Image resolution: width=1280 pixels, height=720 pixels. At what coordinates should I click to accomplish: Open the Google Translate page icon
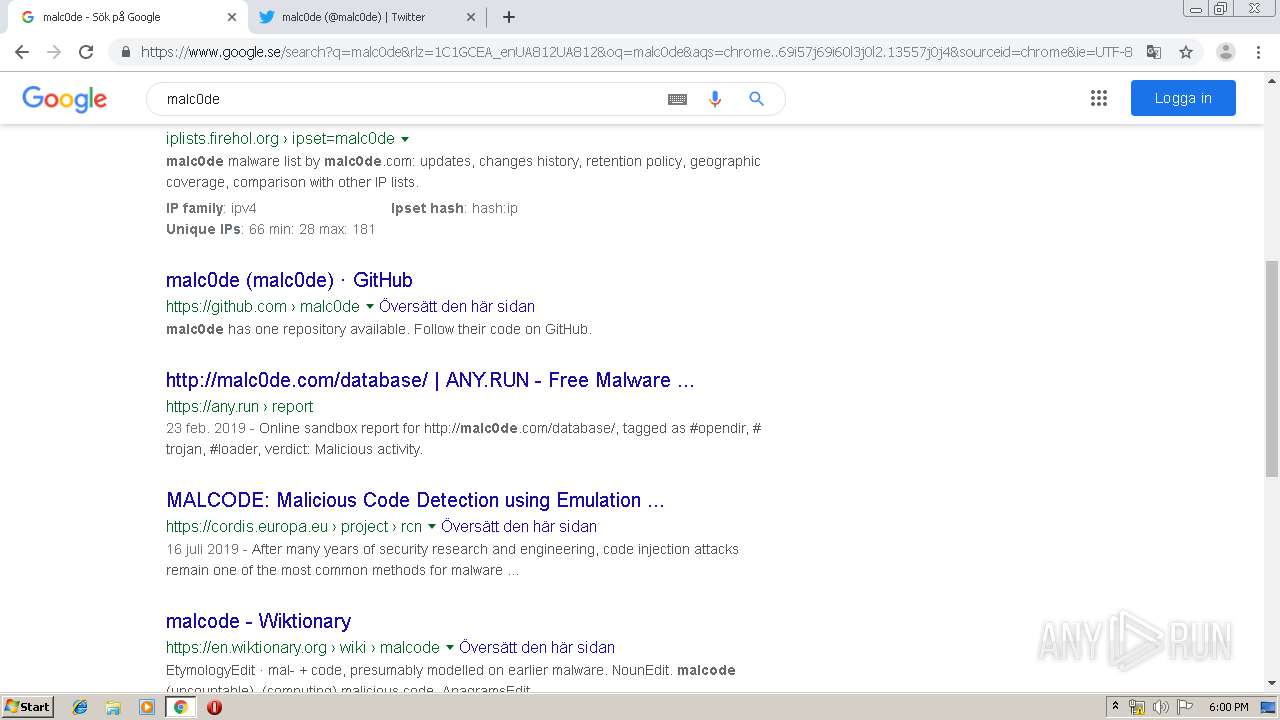tap(1153, 52)
